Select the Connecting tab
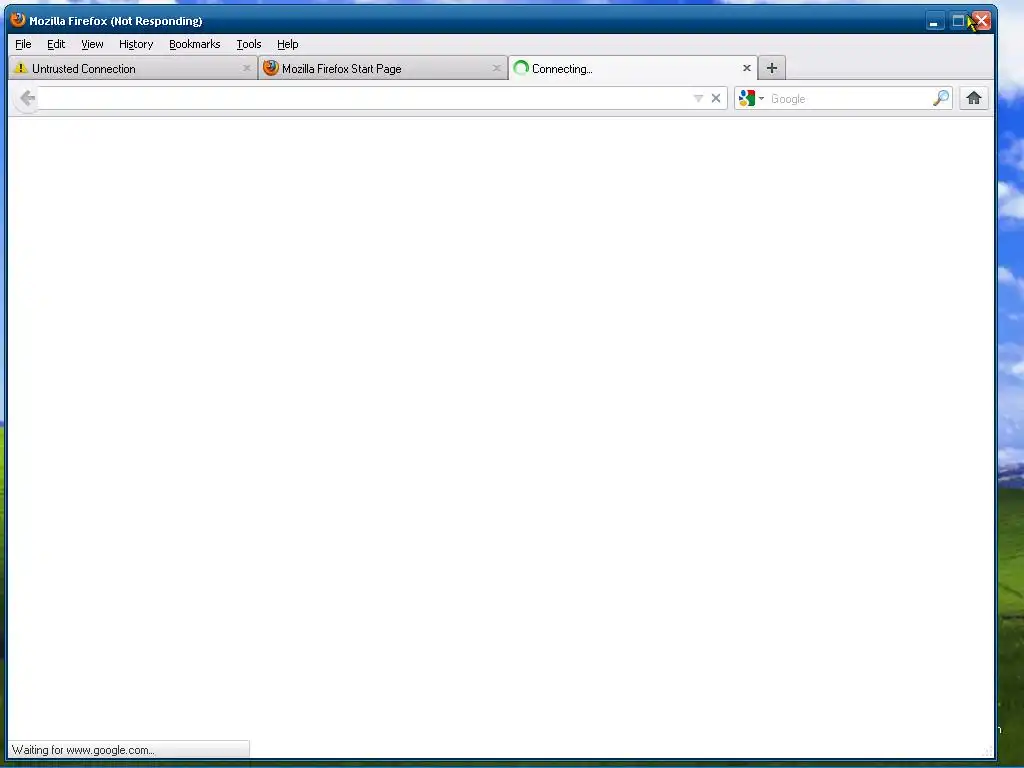 tap(633, 68)
